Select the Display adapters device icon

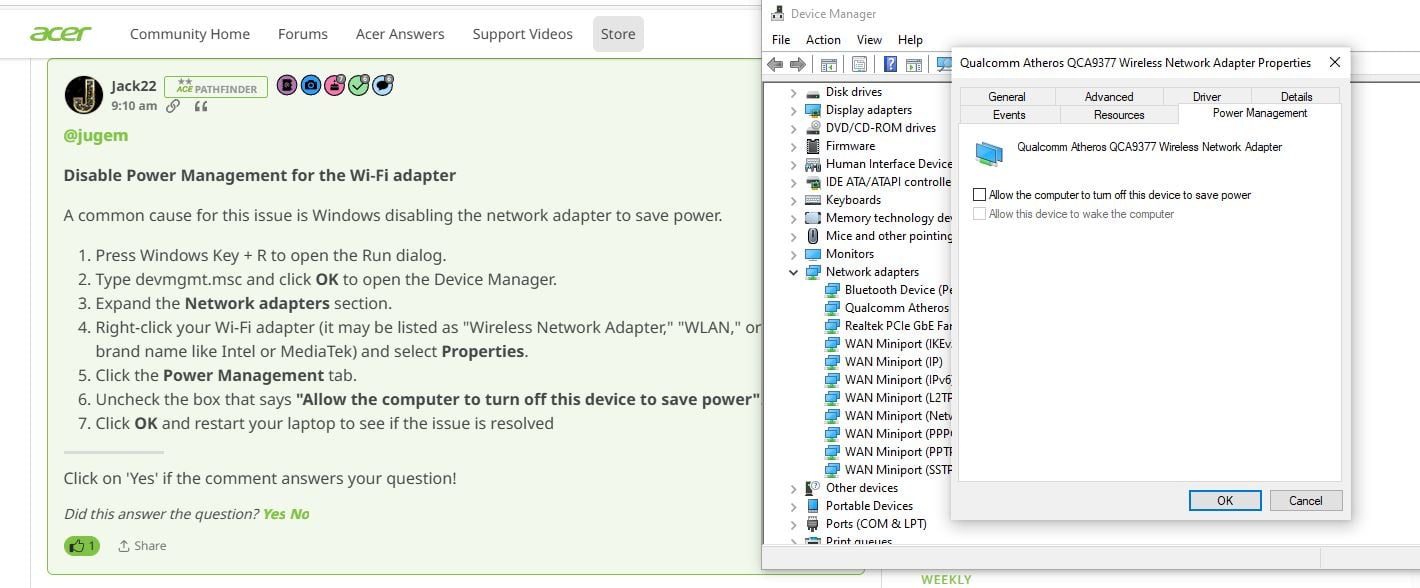(813, 110)
